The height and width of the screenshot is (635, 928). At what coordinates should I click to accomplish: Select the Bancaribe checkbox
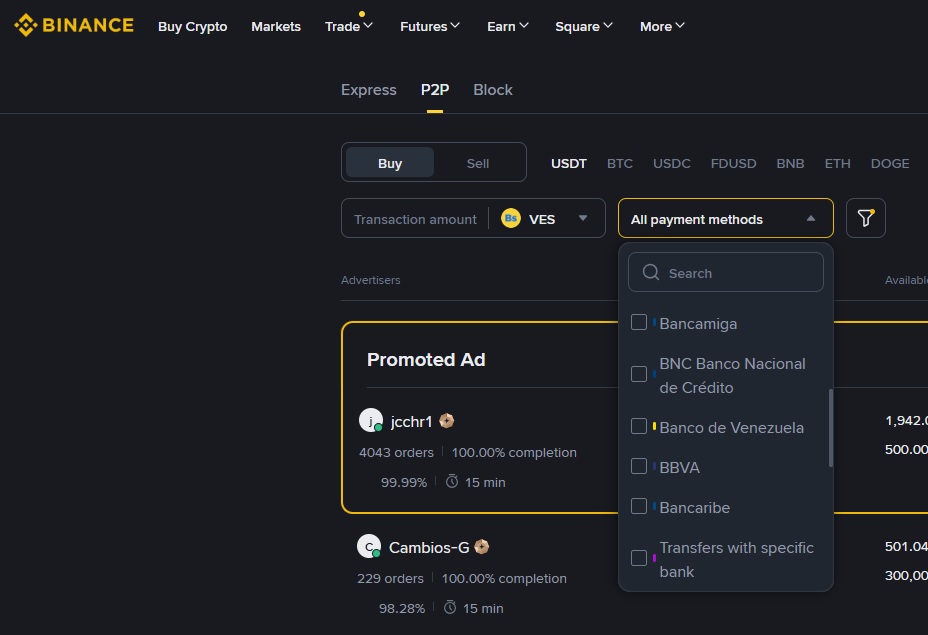pyautogui.click(x=638, y=506)
